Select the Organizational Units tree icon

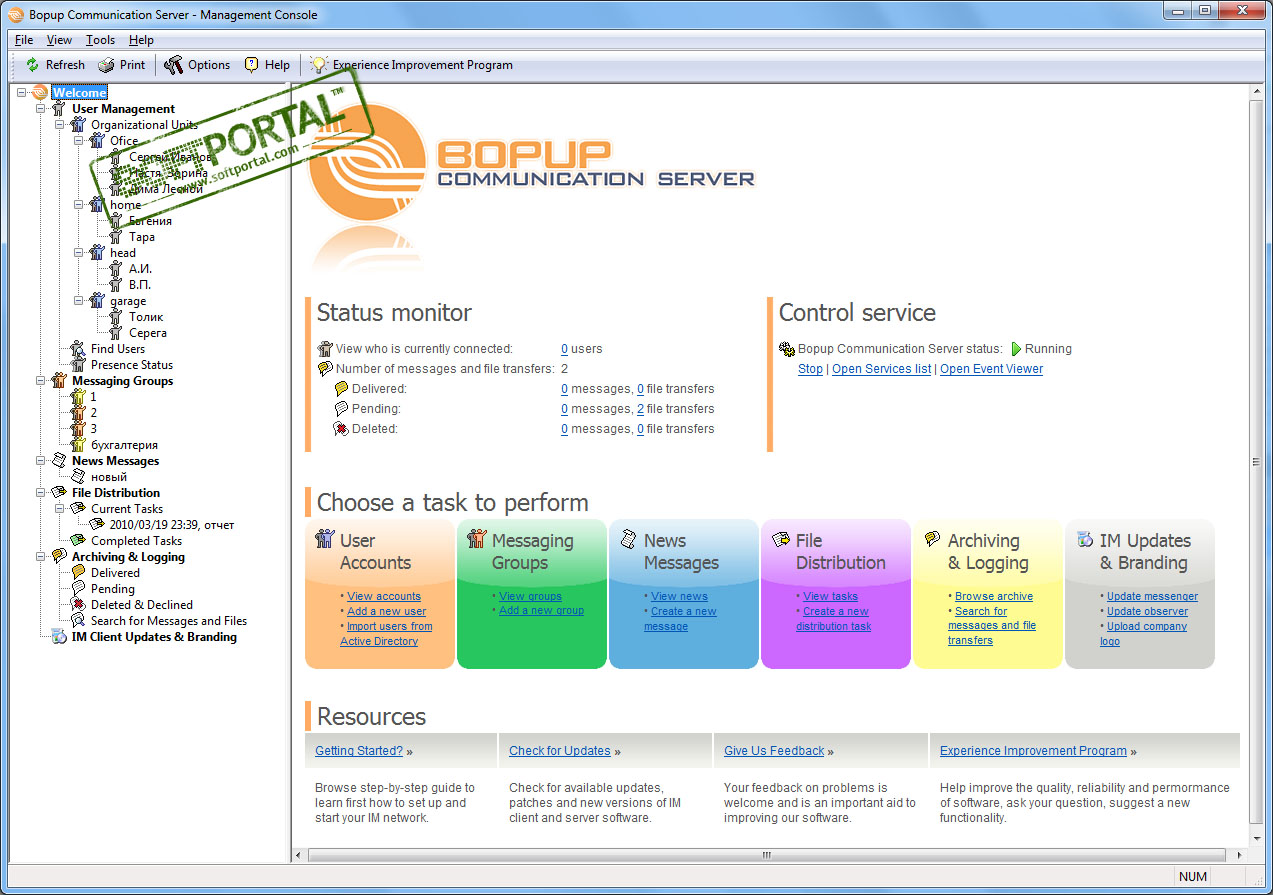pyautogui.click(x=78, y=125)
